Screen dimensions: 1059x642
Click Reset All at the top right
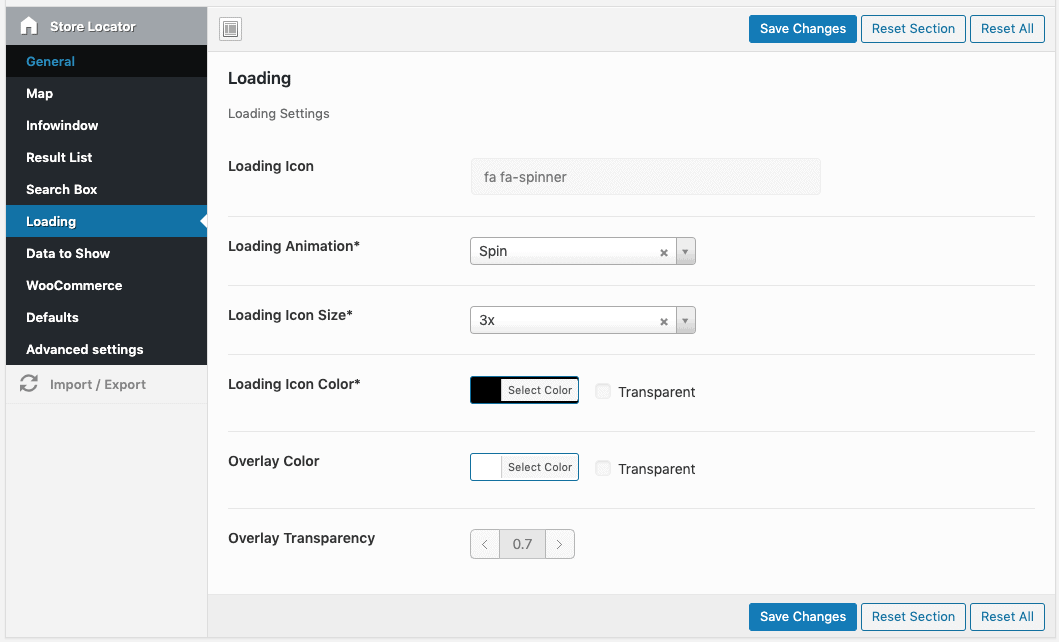[x=1007, y=28]
